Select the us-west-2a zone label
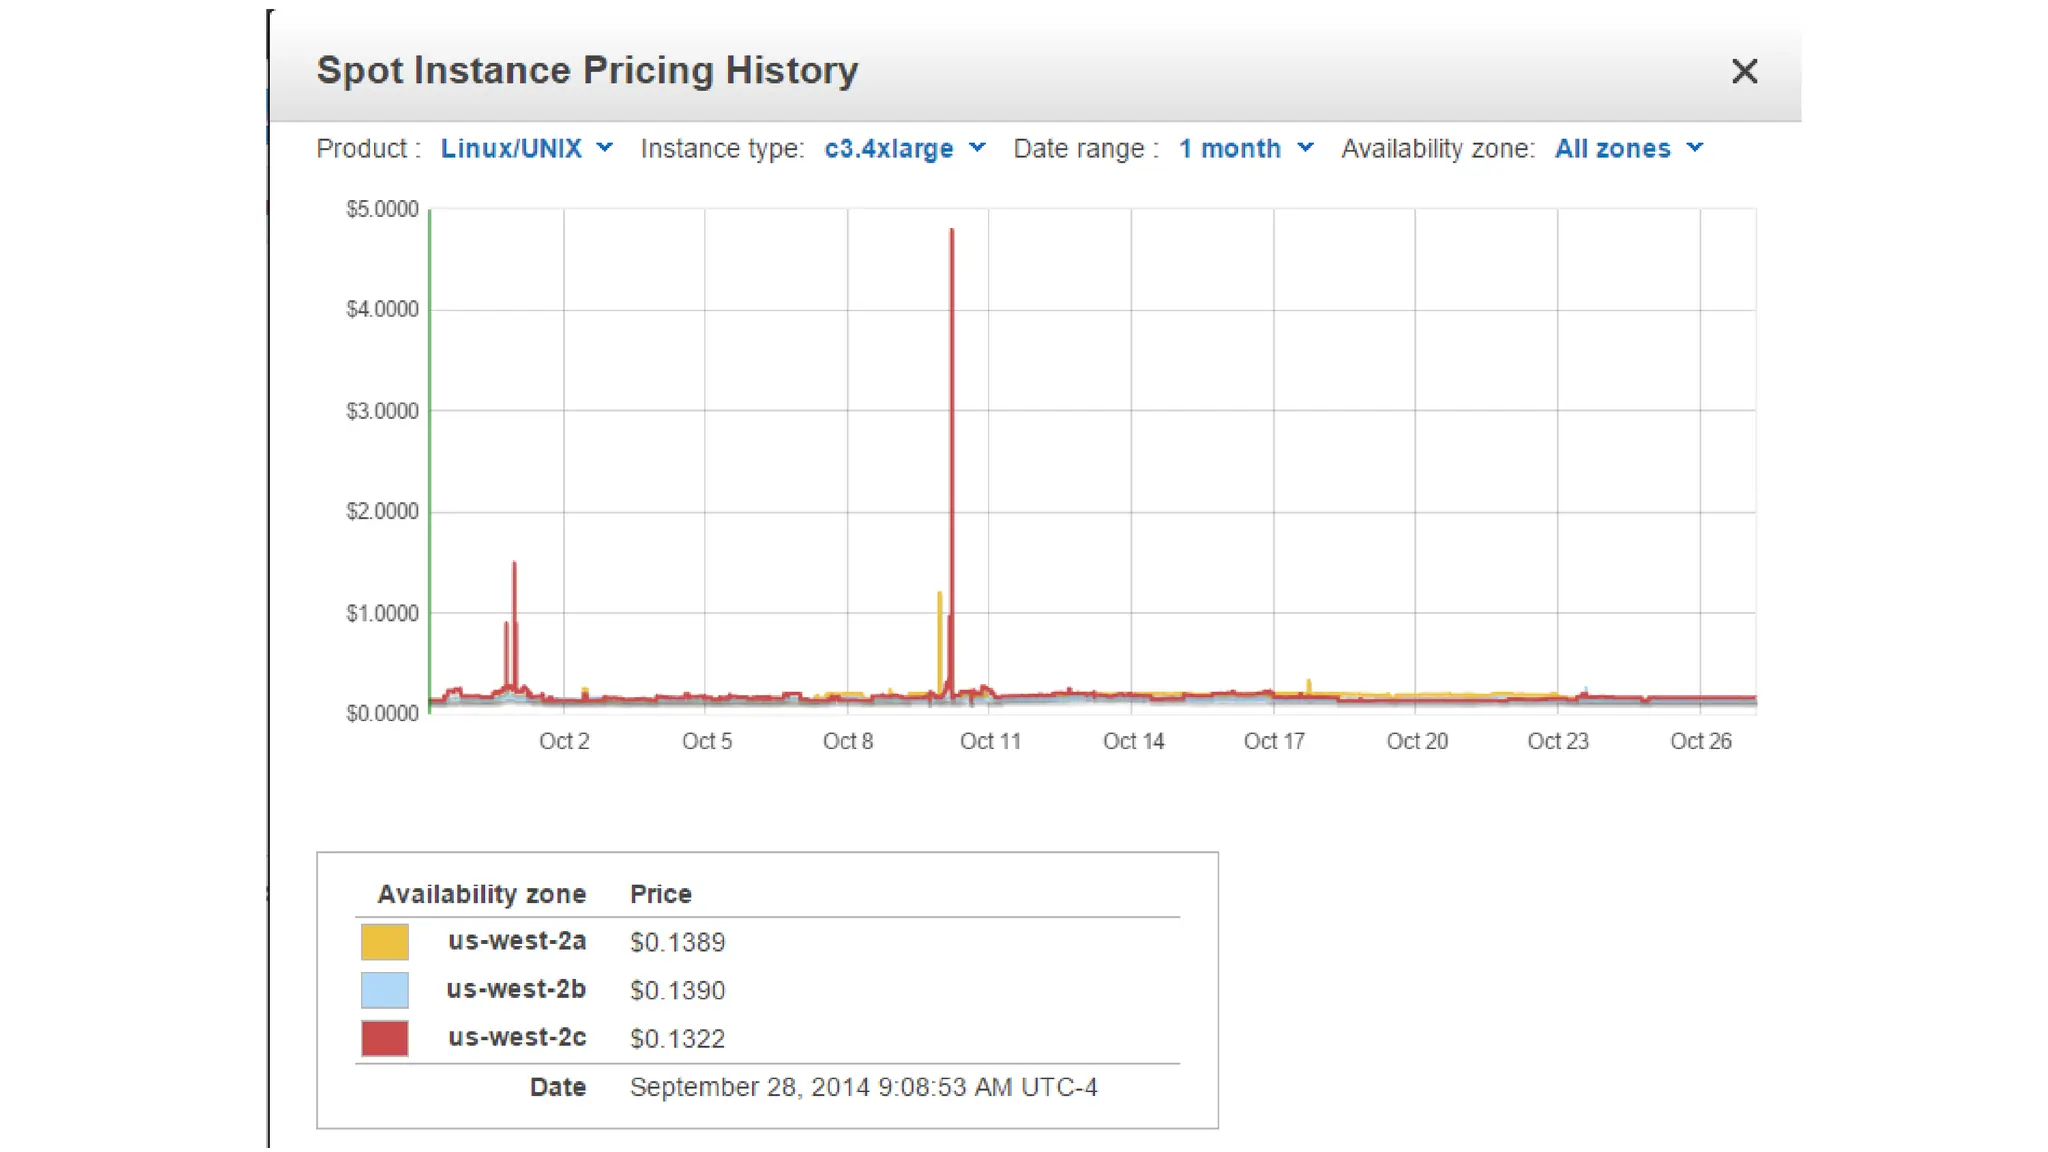This screenshot has width=2048, height=1152. point(517,941)
